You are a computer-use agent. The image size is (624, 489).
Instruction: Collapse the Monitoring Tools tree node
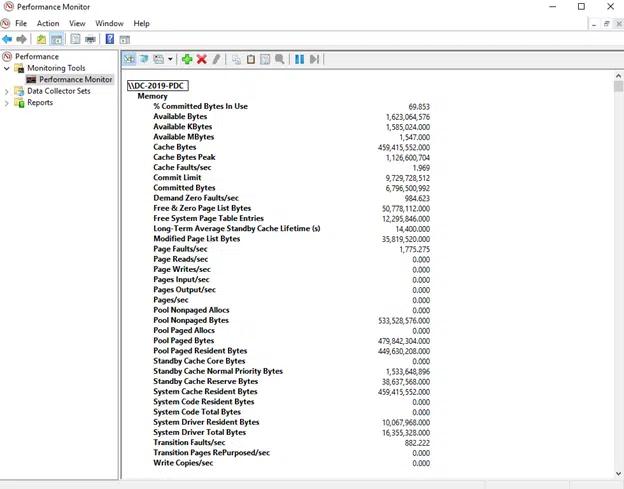click(6, 68)
